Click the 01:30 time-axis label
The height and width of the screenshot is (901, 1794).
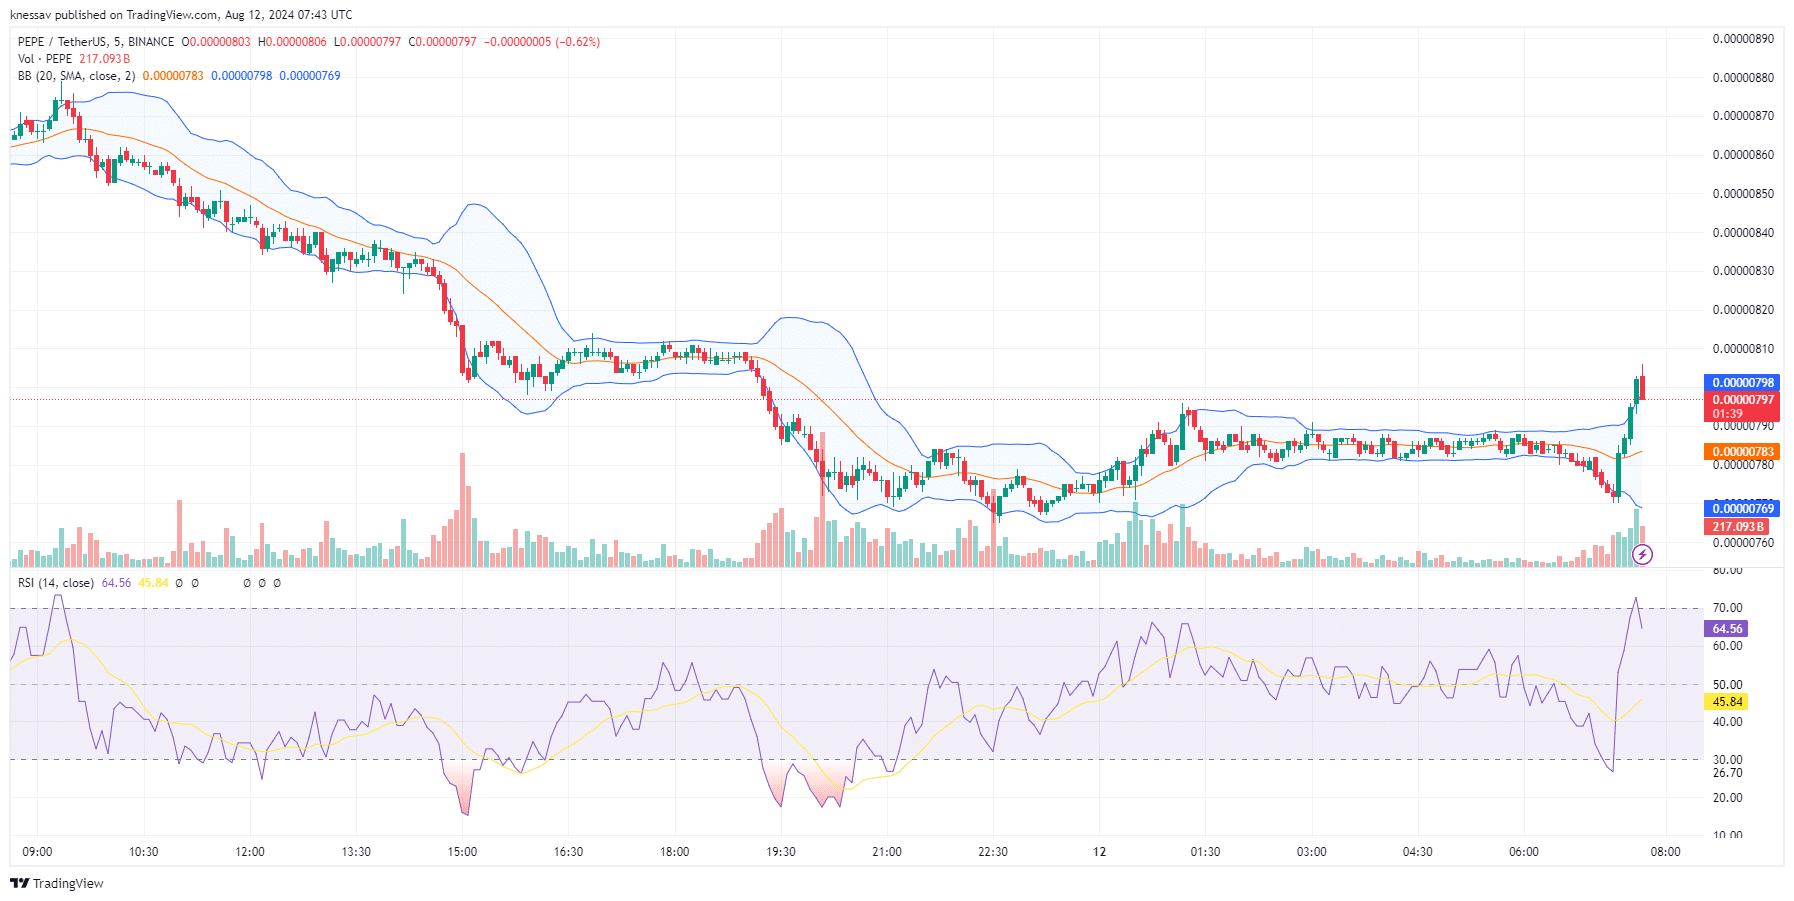point(1205,852)
